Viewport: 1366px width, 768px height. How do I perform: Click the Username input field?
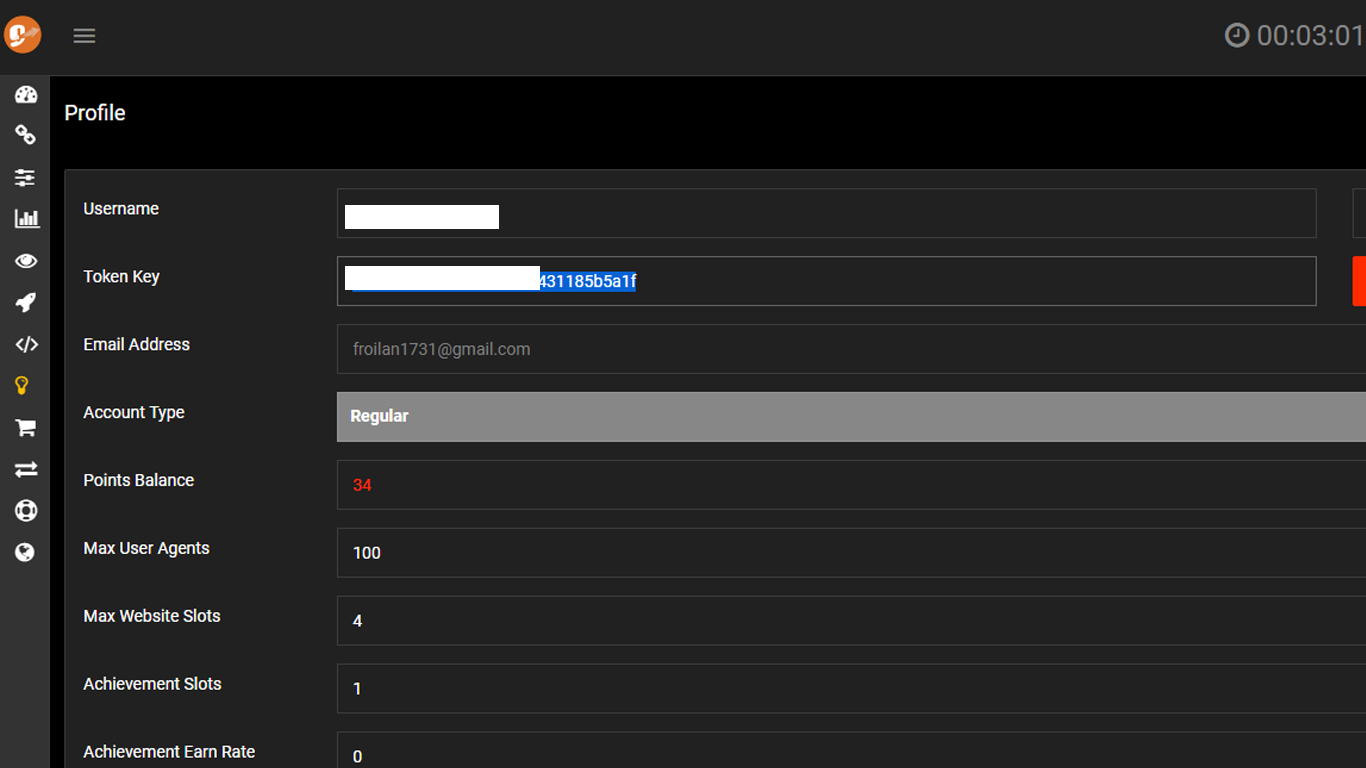pyautogui.click(x=826, y=213)
